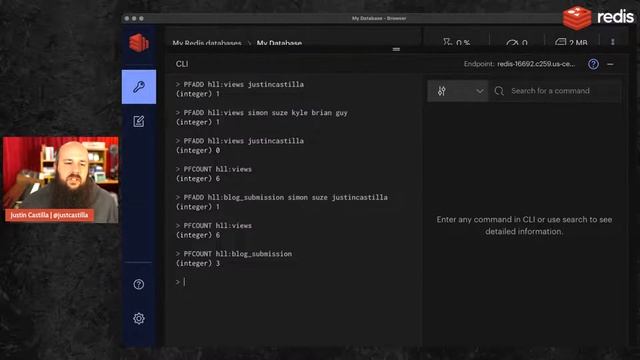Open CLI help question mark icon

coord(593,64)
